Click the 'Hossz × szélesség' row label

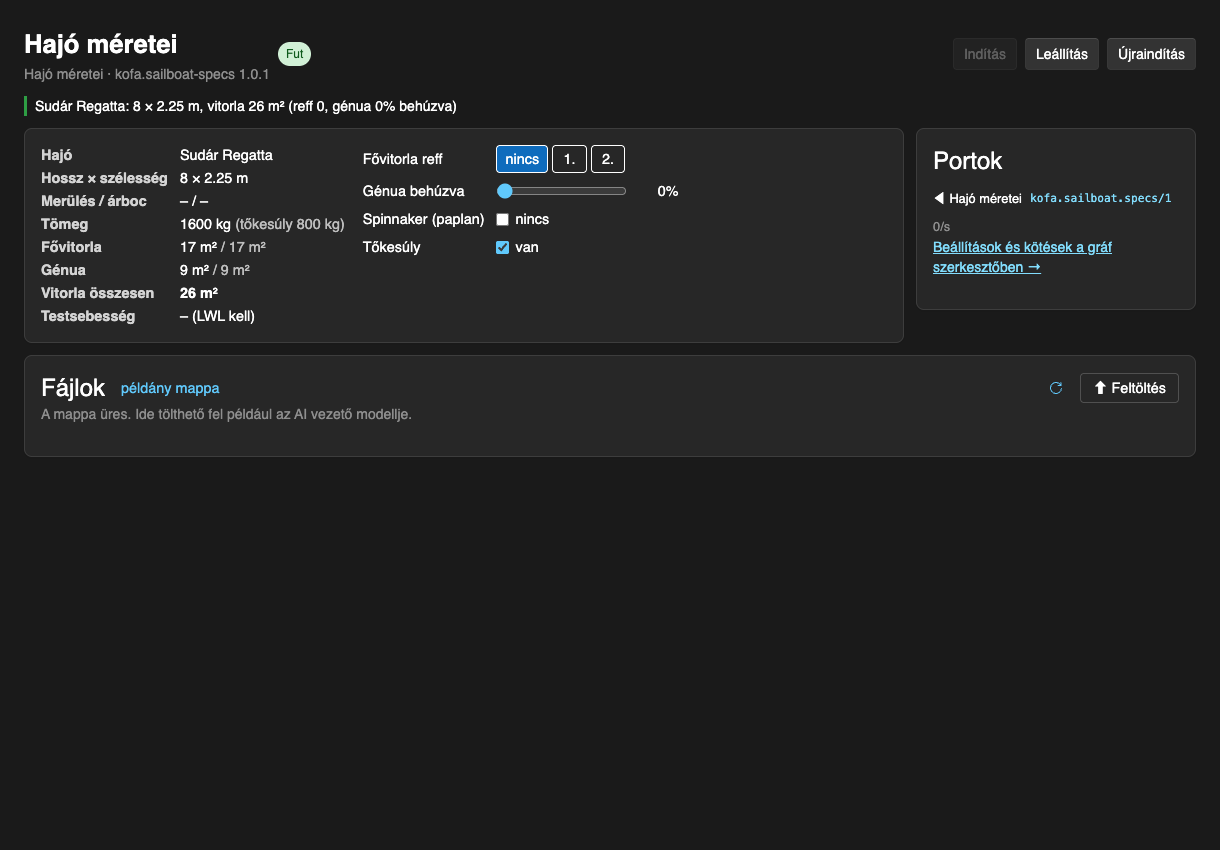(104, 178)
